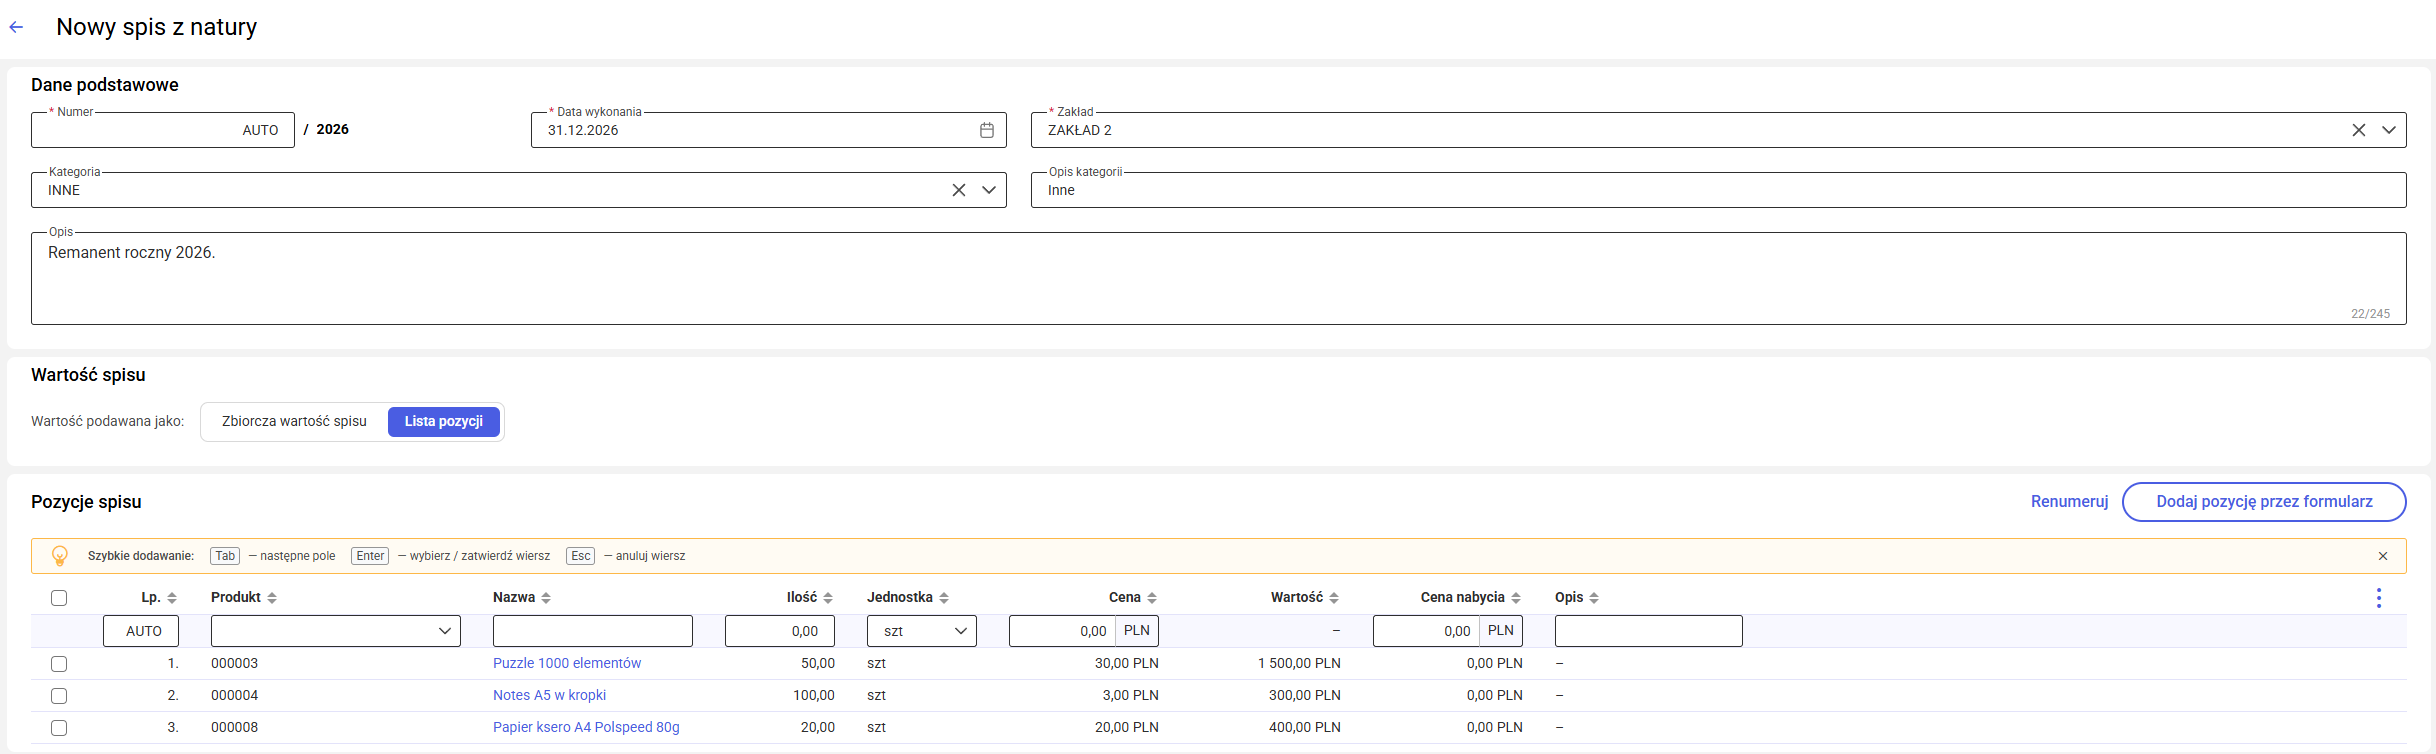The width and height of the screenshot is (2436, 754).
Task: Dismiss the Szybkie dodawanie hint bar
Action: click(x=2383, y=556)
